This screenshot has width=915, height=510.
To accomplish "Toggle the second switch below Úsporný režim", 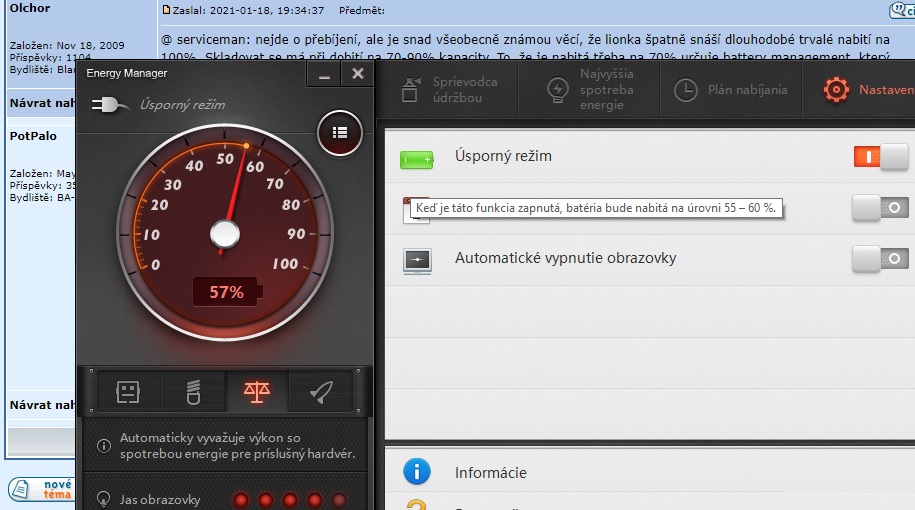I will click(x=880, y=208).
